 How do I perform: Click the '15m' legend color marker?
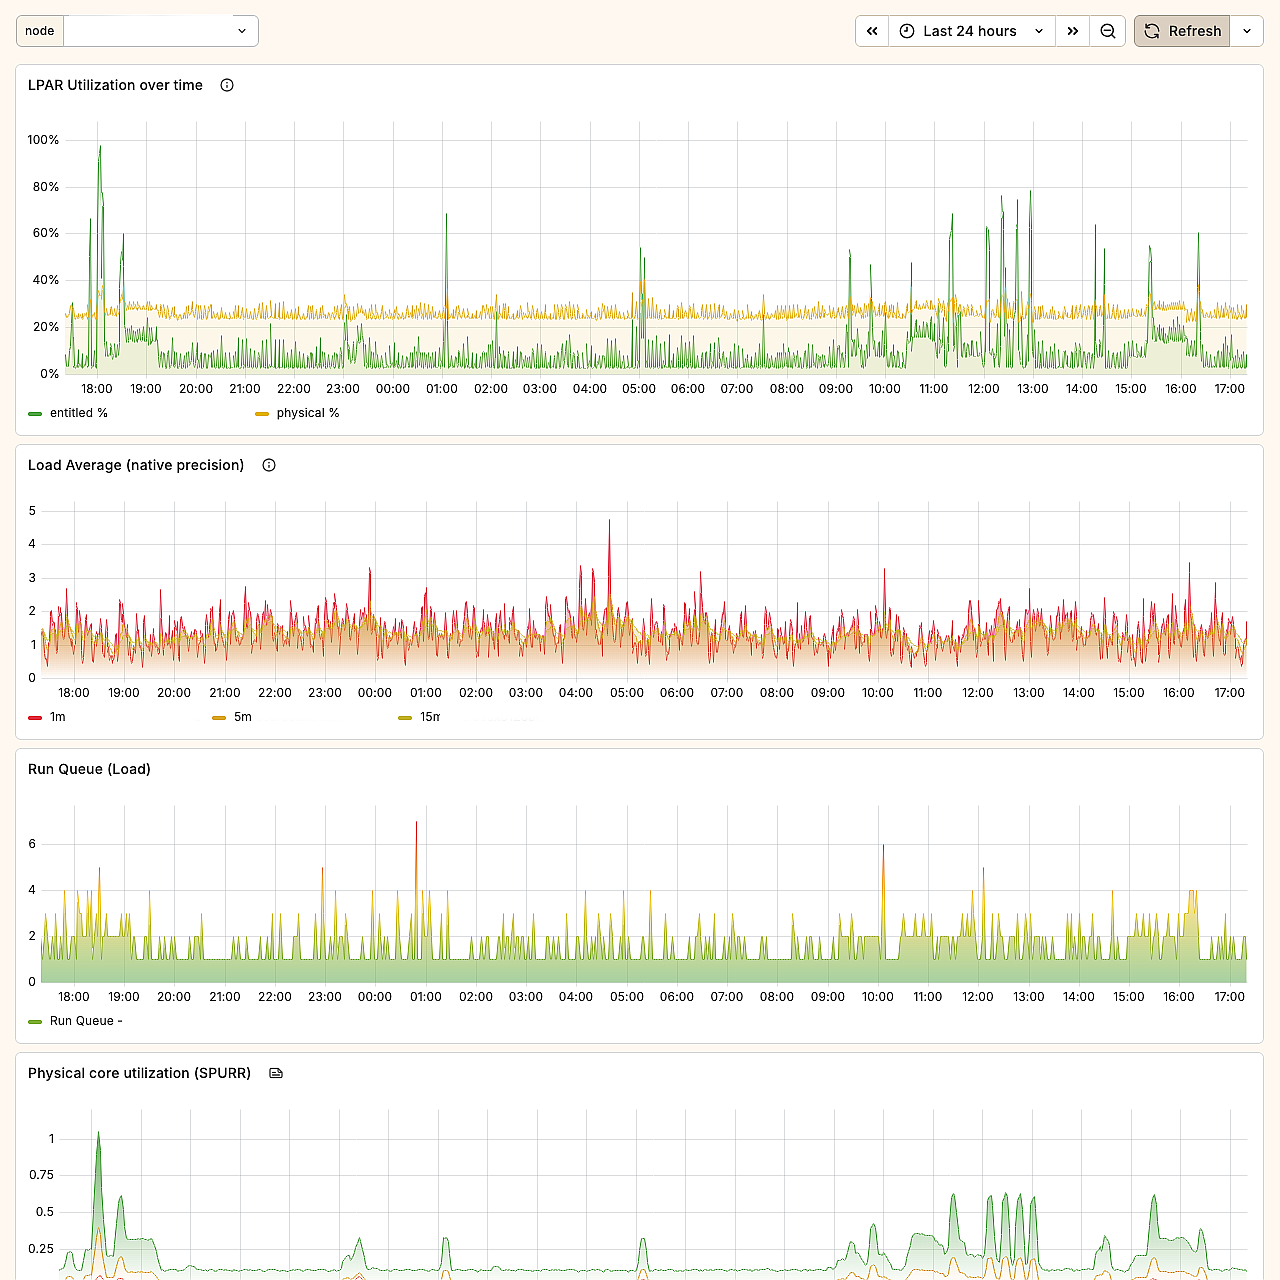405,717
